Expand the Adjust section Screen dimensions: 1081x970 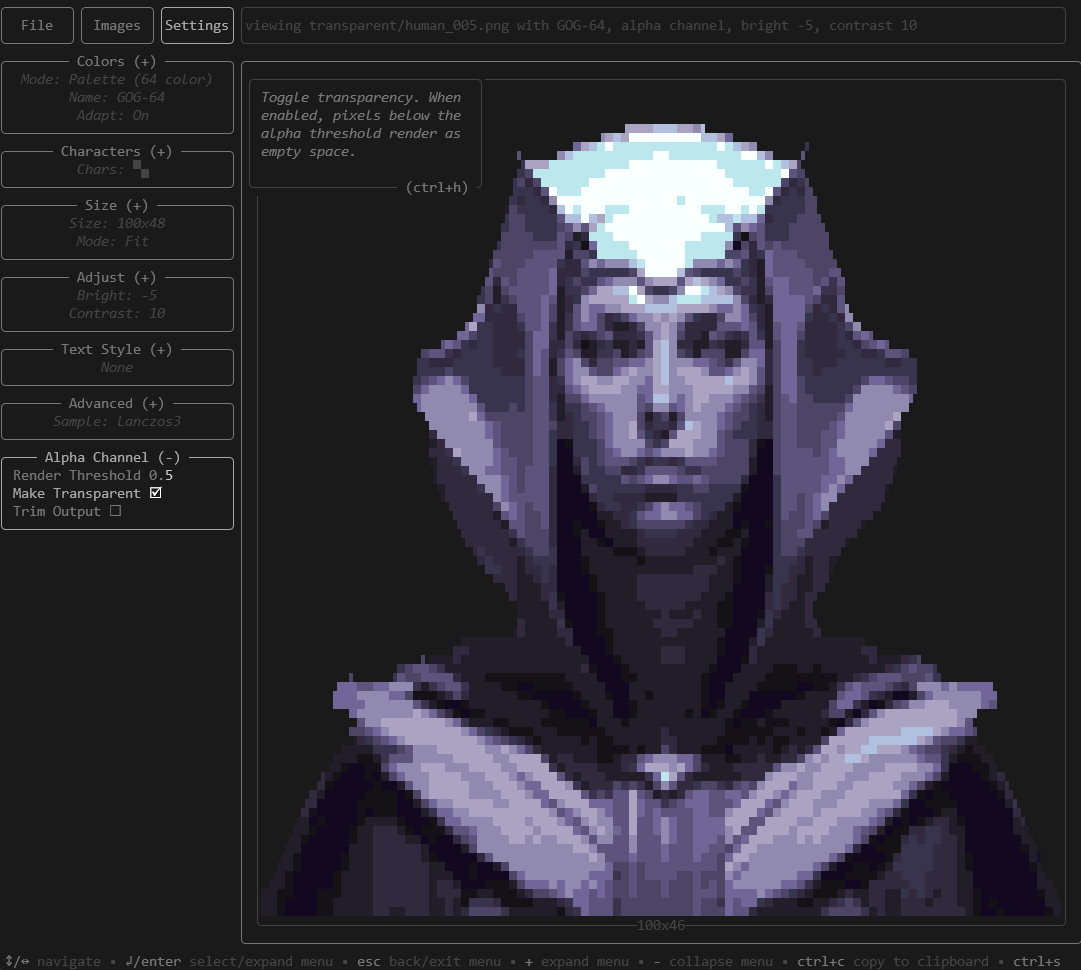click(x=116, y=277)
